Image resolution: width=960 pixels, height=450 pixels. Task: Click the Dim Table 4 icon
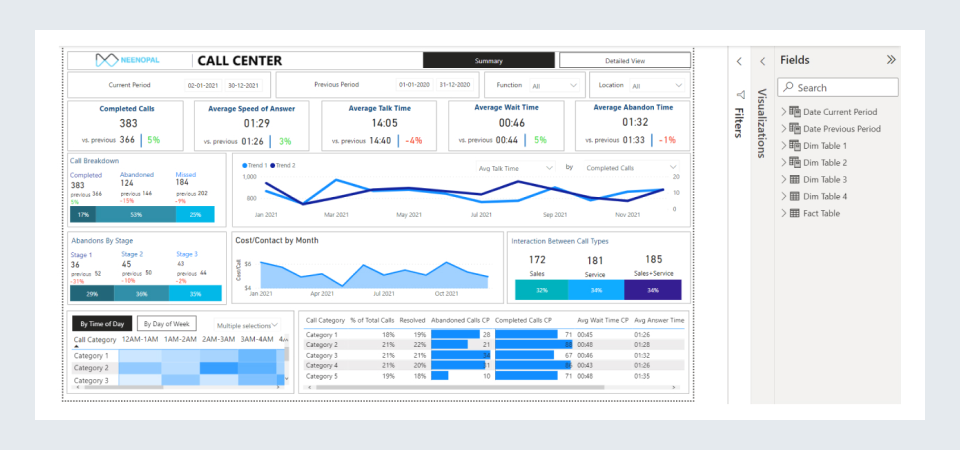pos(795,197)
